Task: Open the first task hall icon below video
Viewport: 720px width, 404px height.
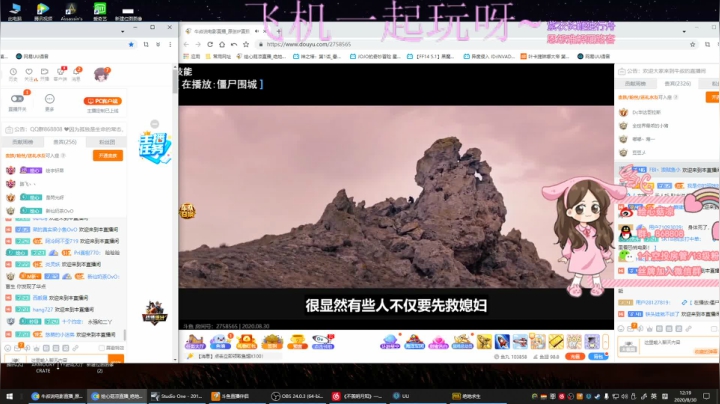Action: tap(195, 342)
